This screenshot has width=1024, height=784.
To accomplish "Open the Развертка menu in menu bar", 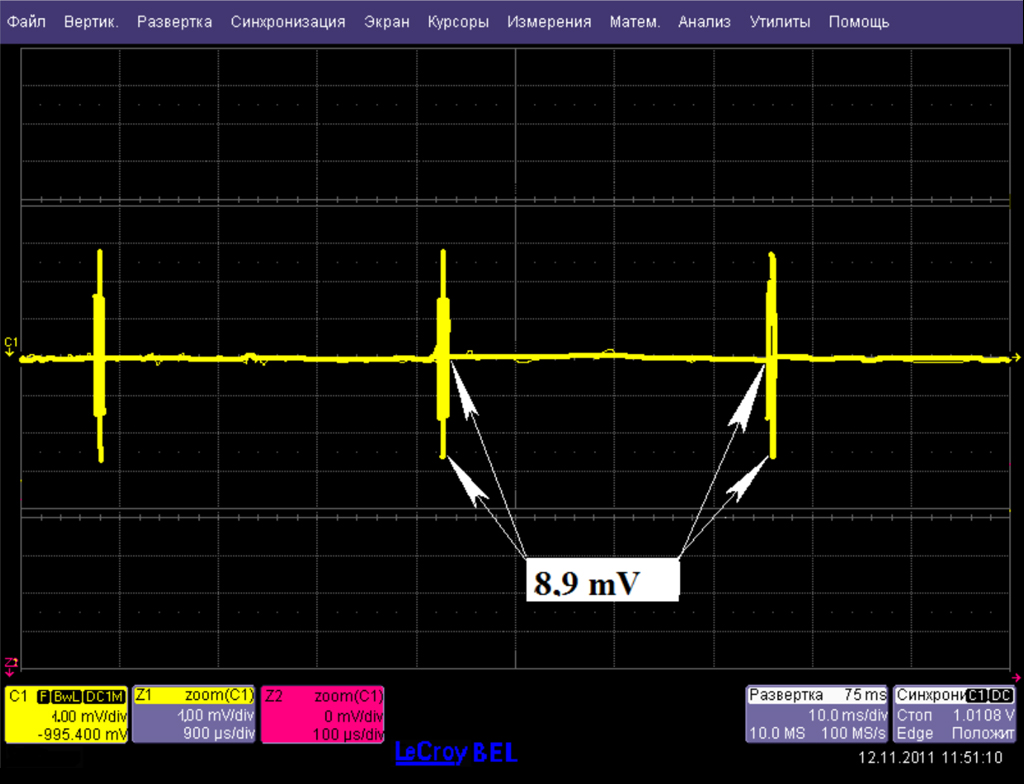I will click(174, 22).
